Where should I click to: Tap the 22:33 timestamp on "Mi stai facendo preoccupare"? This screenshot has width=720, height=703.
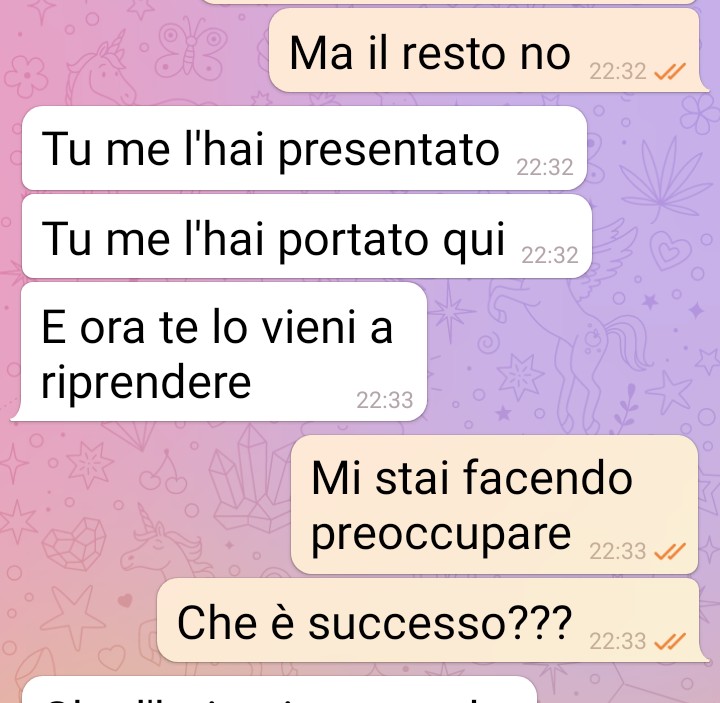[x=618, y=551]
